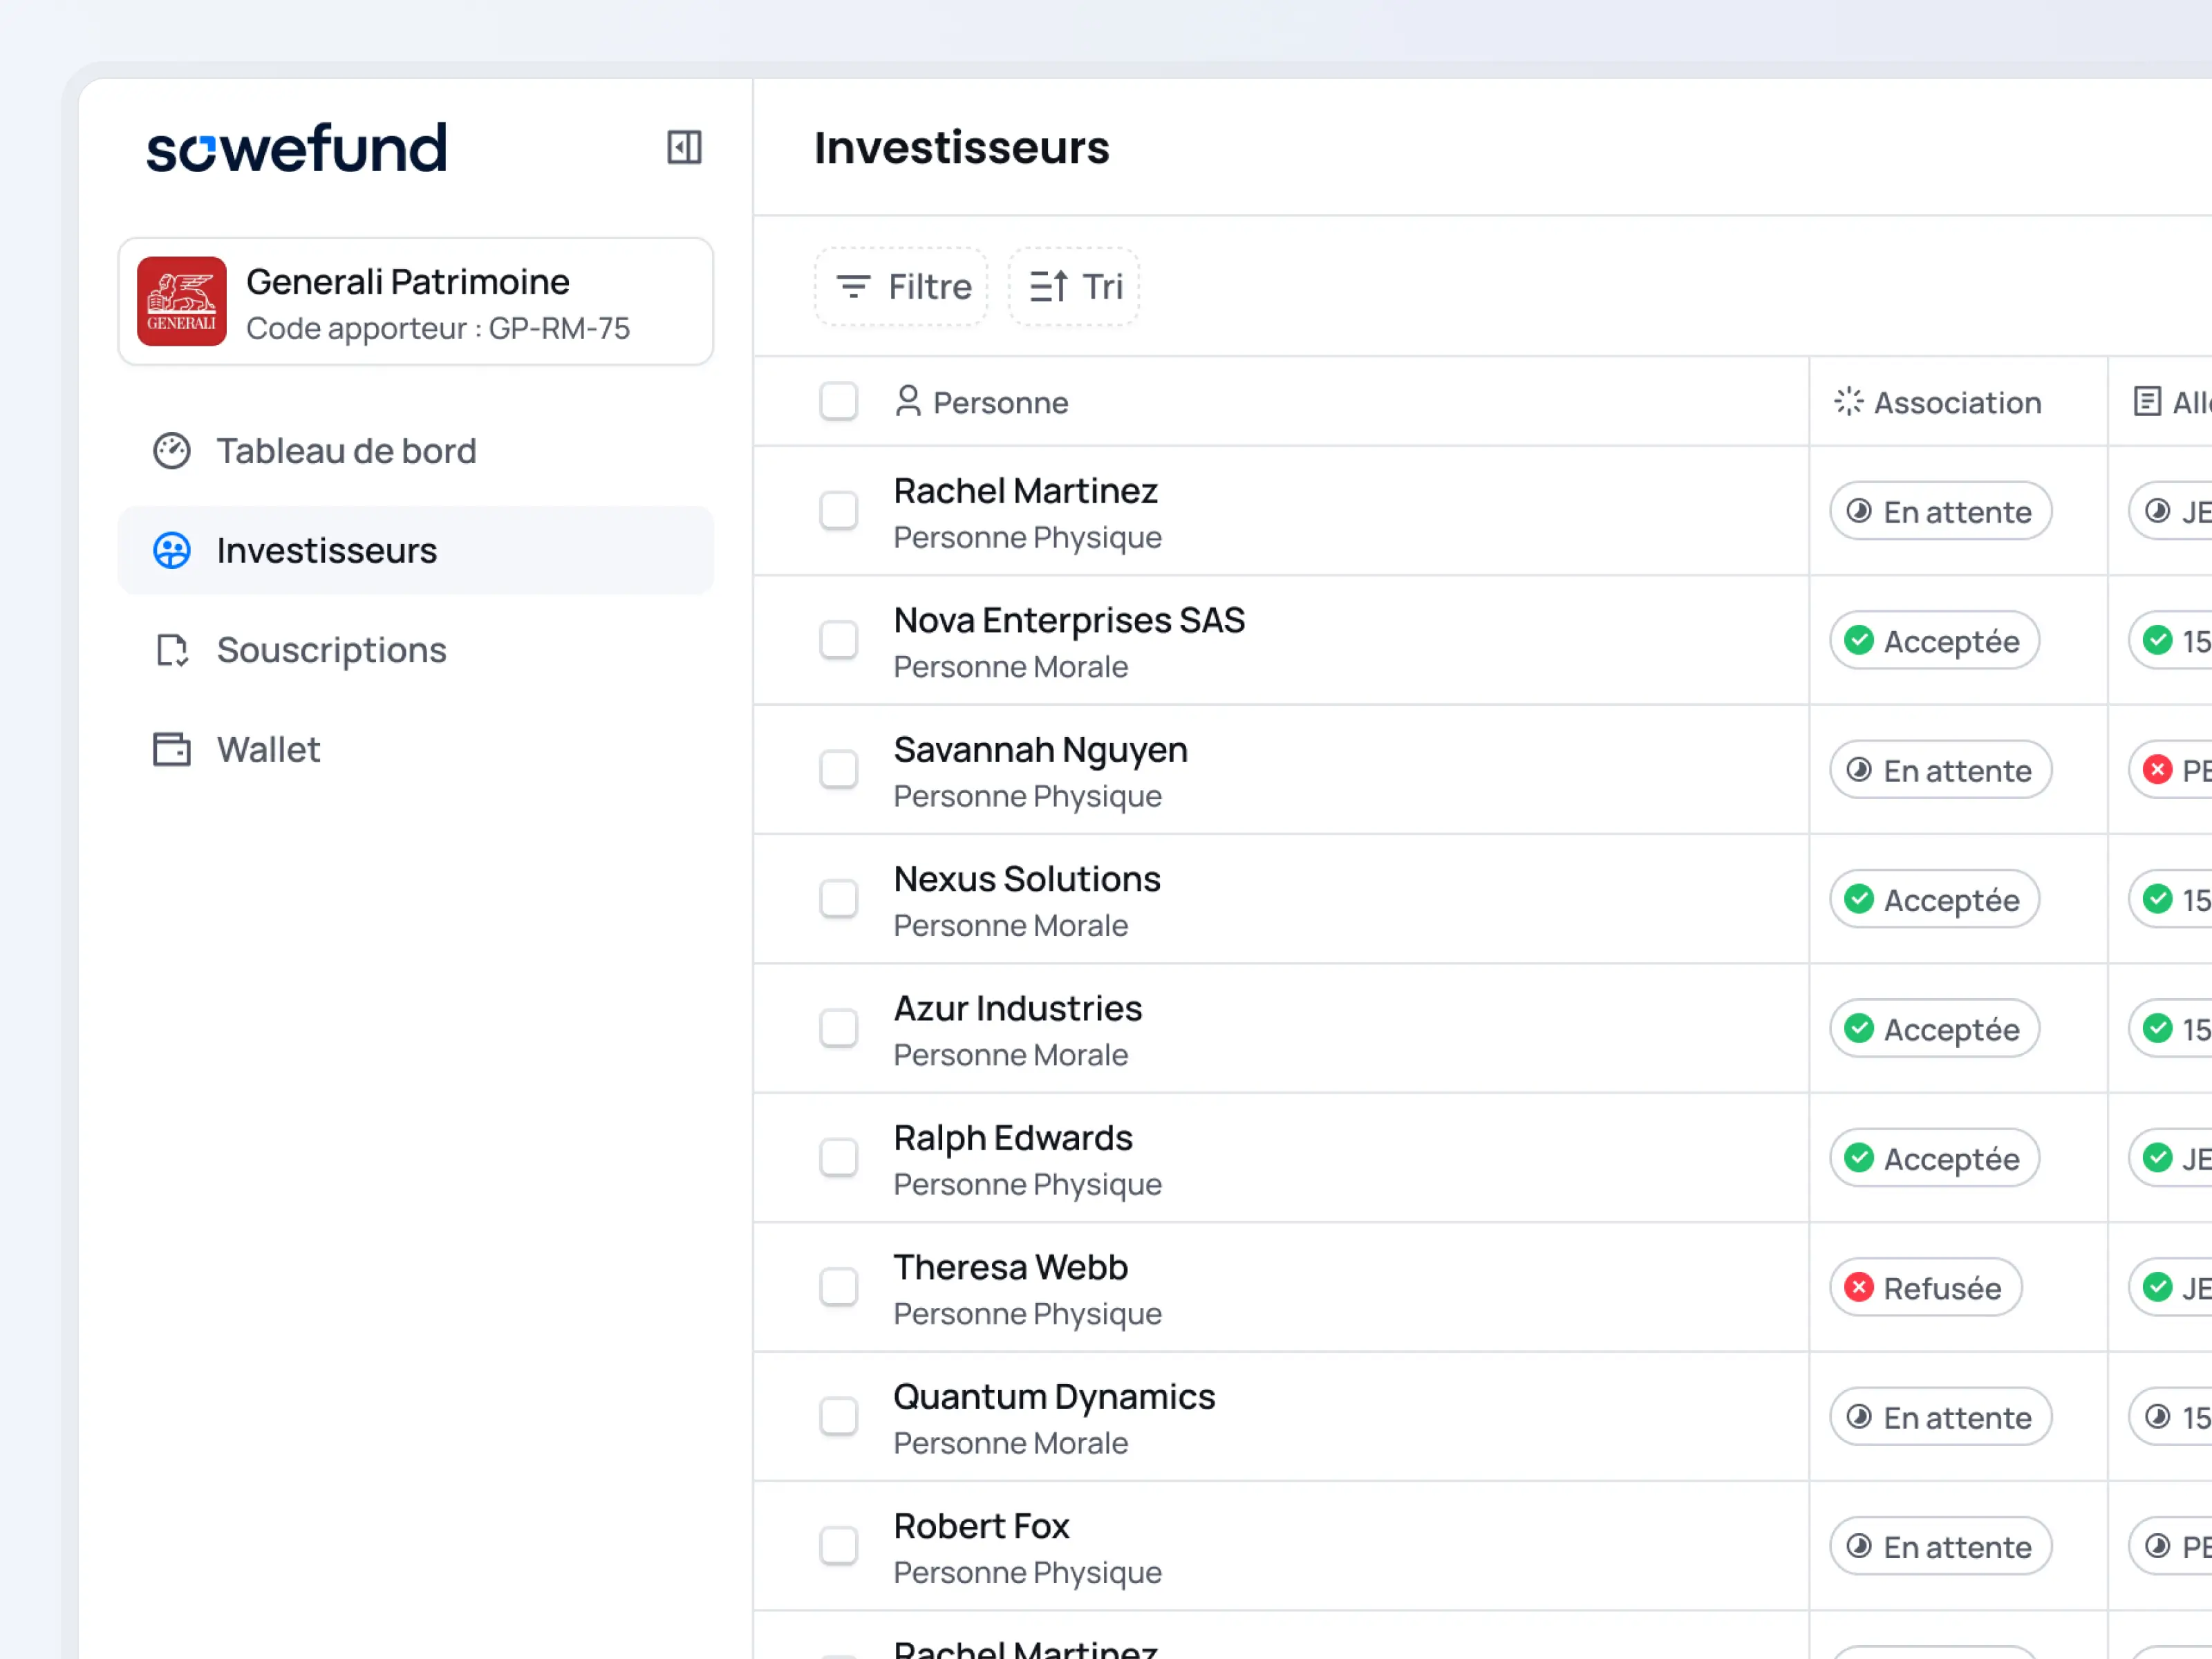Check the Quantum Dynamics checkbox
Screen dimensions: 2212x1659
[839, 1417]
